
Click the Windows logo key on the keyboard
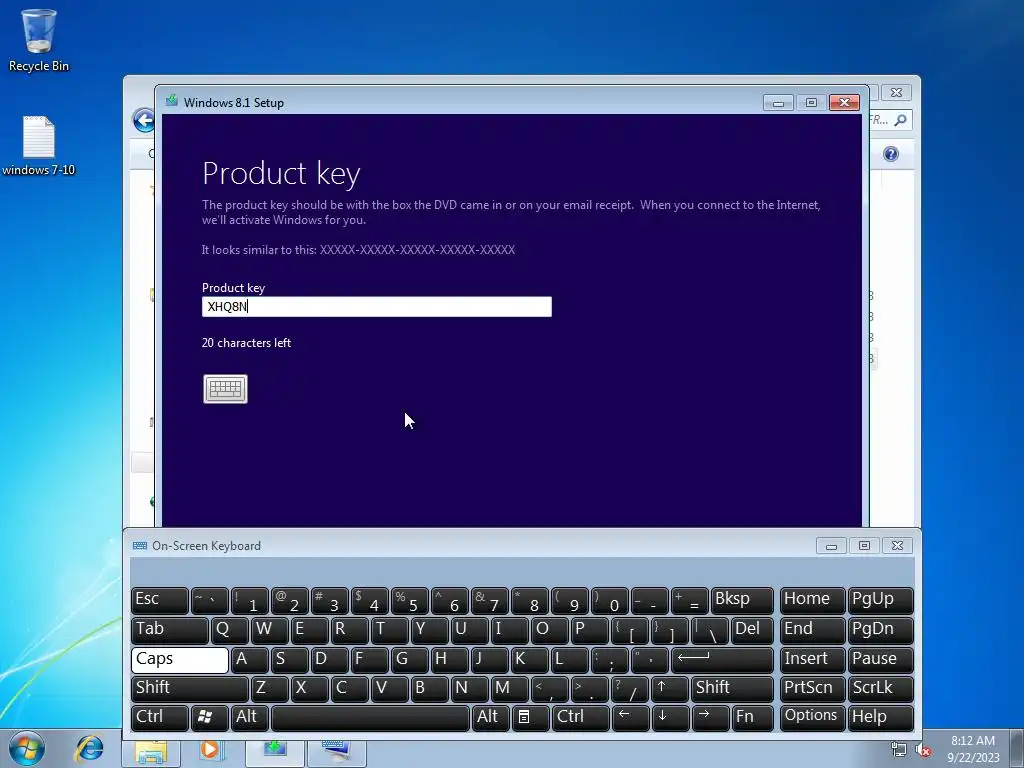coord(209,718)
